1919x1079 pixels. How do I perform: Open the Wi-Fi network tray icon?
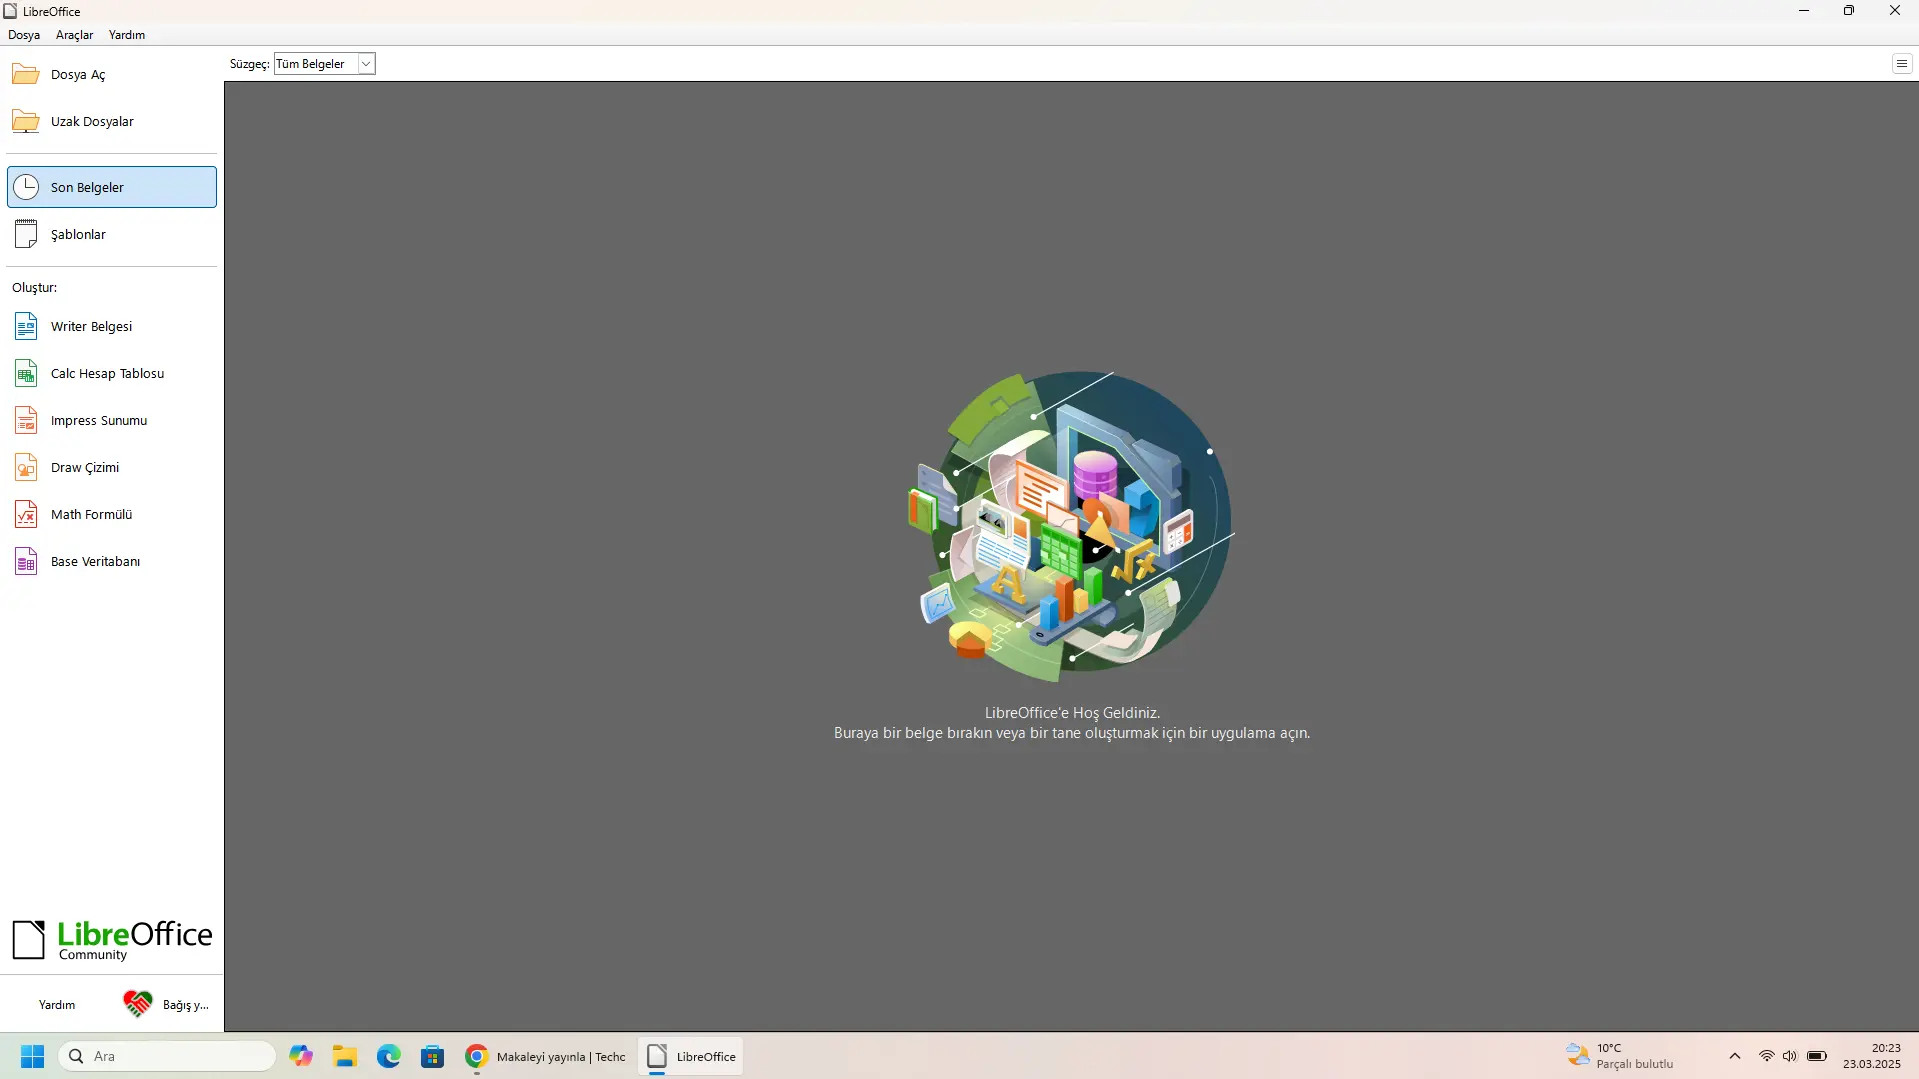(x=1767, y=1056)
